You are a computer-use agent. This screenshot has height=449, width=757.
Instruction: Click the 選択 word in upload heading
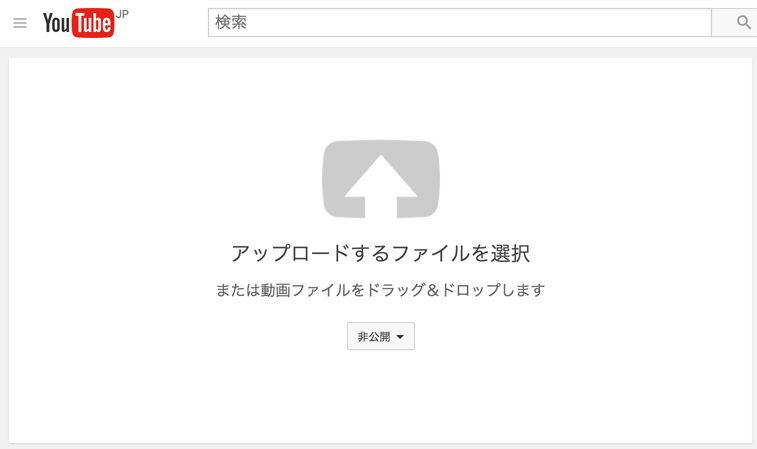point(510,253)
